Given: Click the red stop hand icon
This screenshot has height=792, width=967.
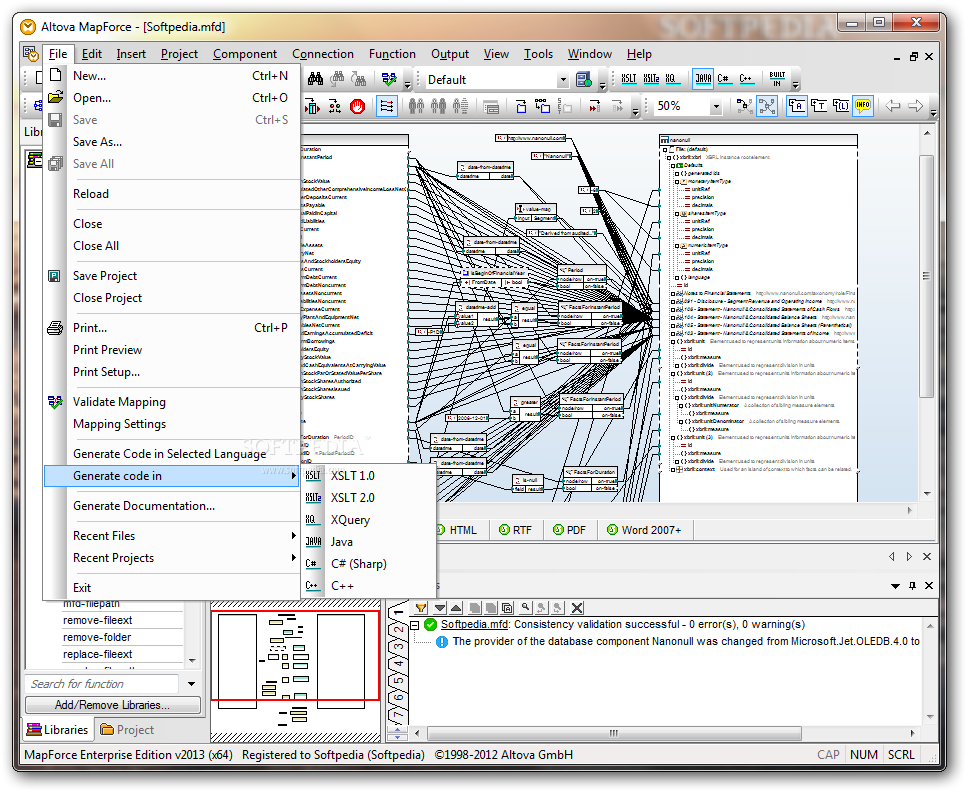Looking at the screenshot, I should click(x=357, y=107).
